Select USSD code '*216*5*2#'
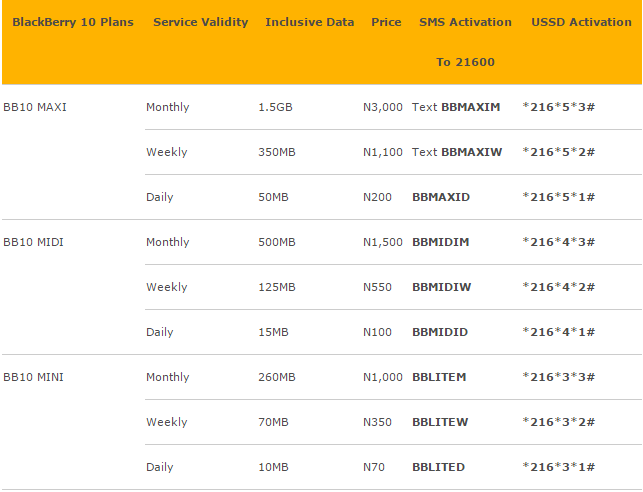This screenshot has width=643, height=492. pos(559,152)
